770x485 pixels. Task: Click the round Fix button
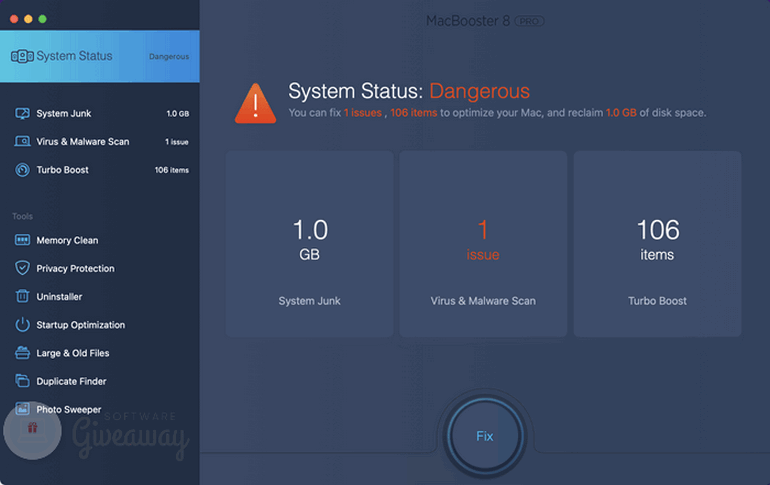coord(485,436)
